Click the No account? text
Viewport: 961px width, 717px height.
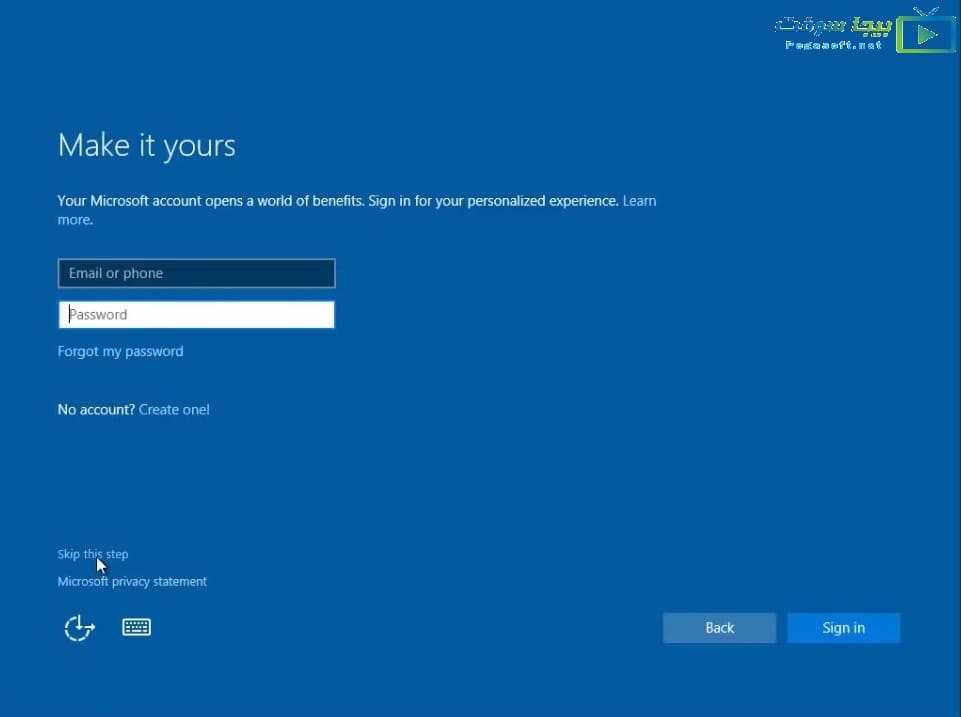(96, 409)
